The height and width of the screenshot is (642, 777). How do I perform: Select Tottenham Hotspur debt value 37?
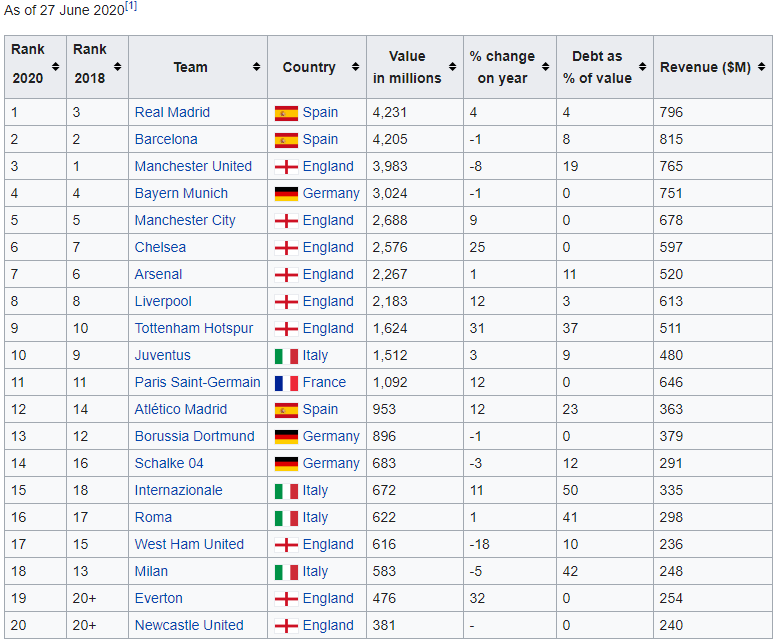tap(570, 328)
